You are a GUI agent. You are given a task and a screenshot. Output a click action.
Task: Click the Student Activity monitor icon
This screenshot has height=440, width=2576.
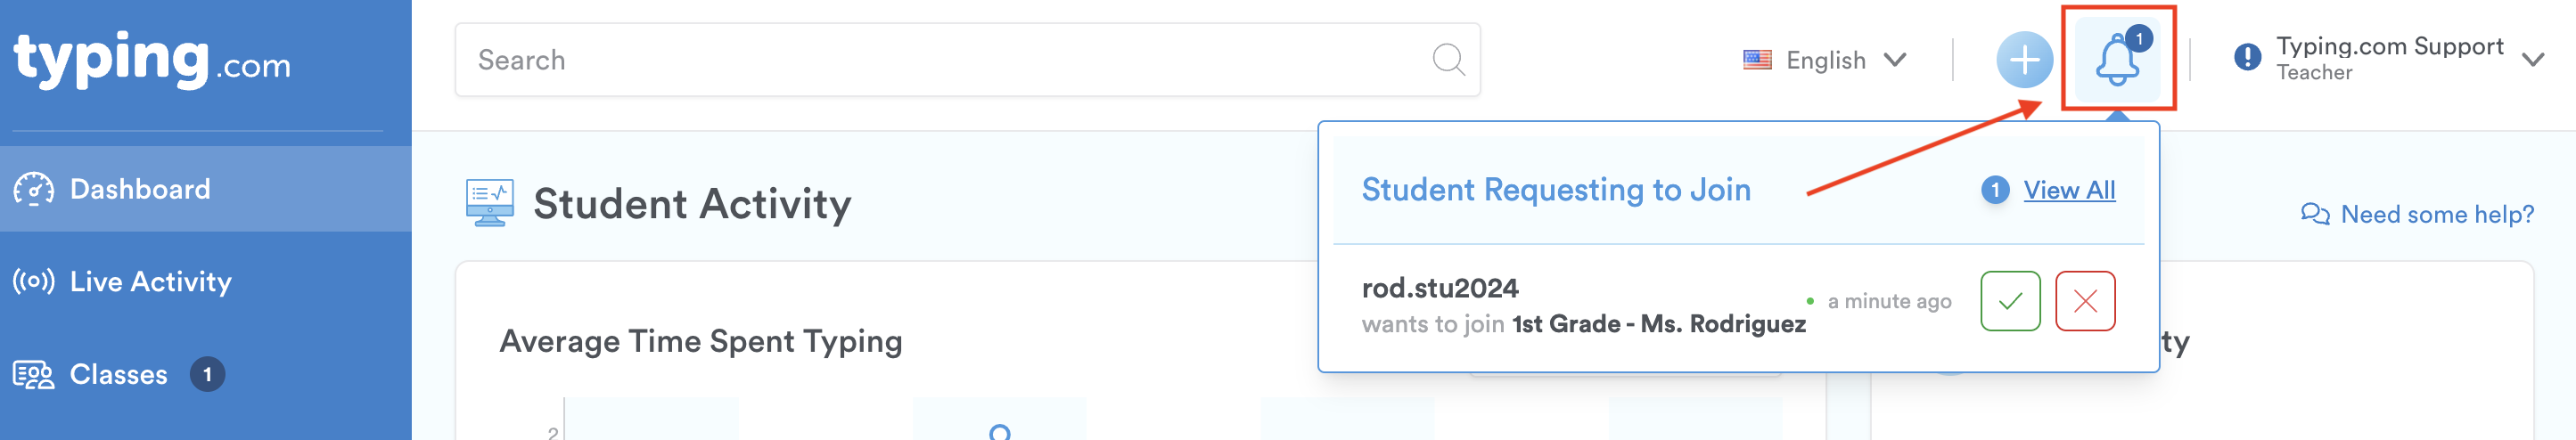(x=490, y=203)
